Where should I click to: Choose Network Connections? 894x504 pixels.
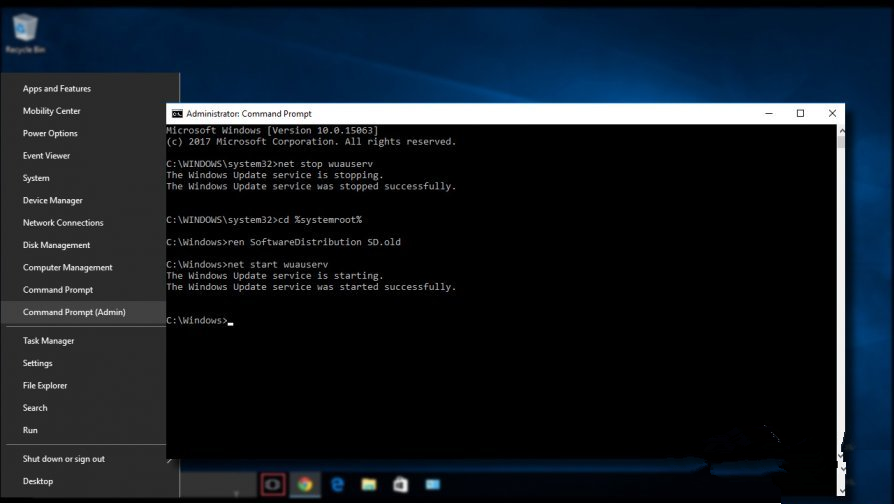63,222
